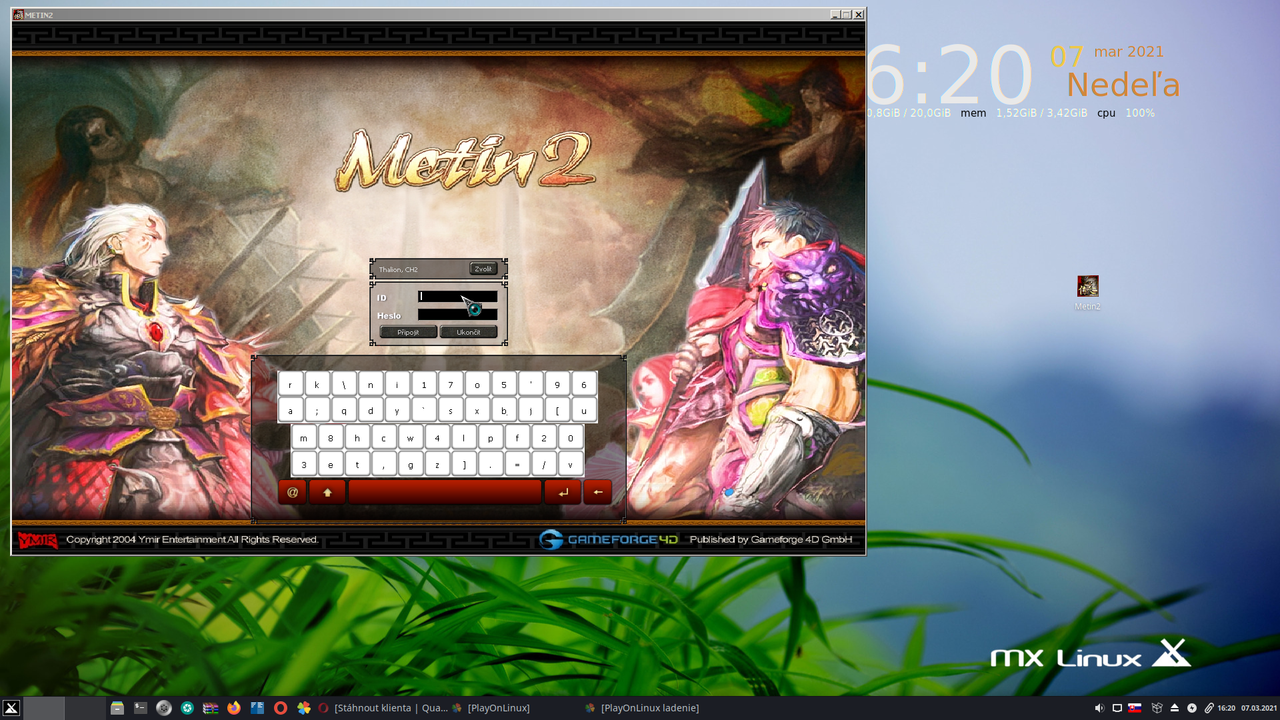Image resolution: width=1280 pixels, height=720 pixels.
Task: Tap the 'u' key on the virtual keyboard
Action: (584, 410)
